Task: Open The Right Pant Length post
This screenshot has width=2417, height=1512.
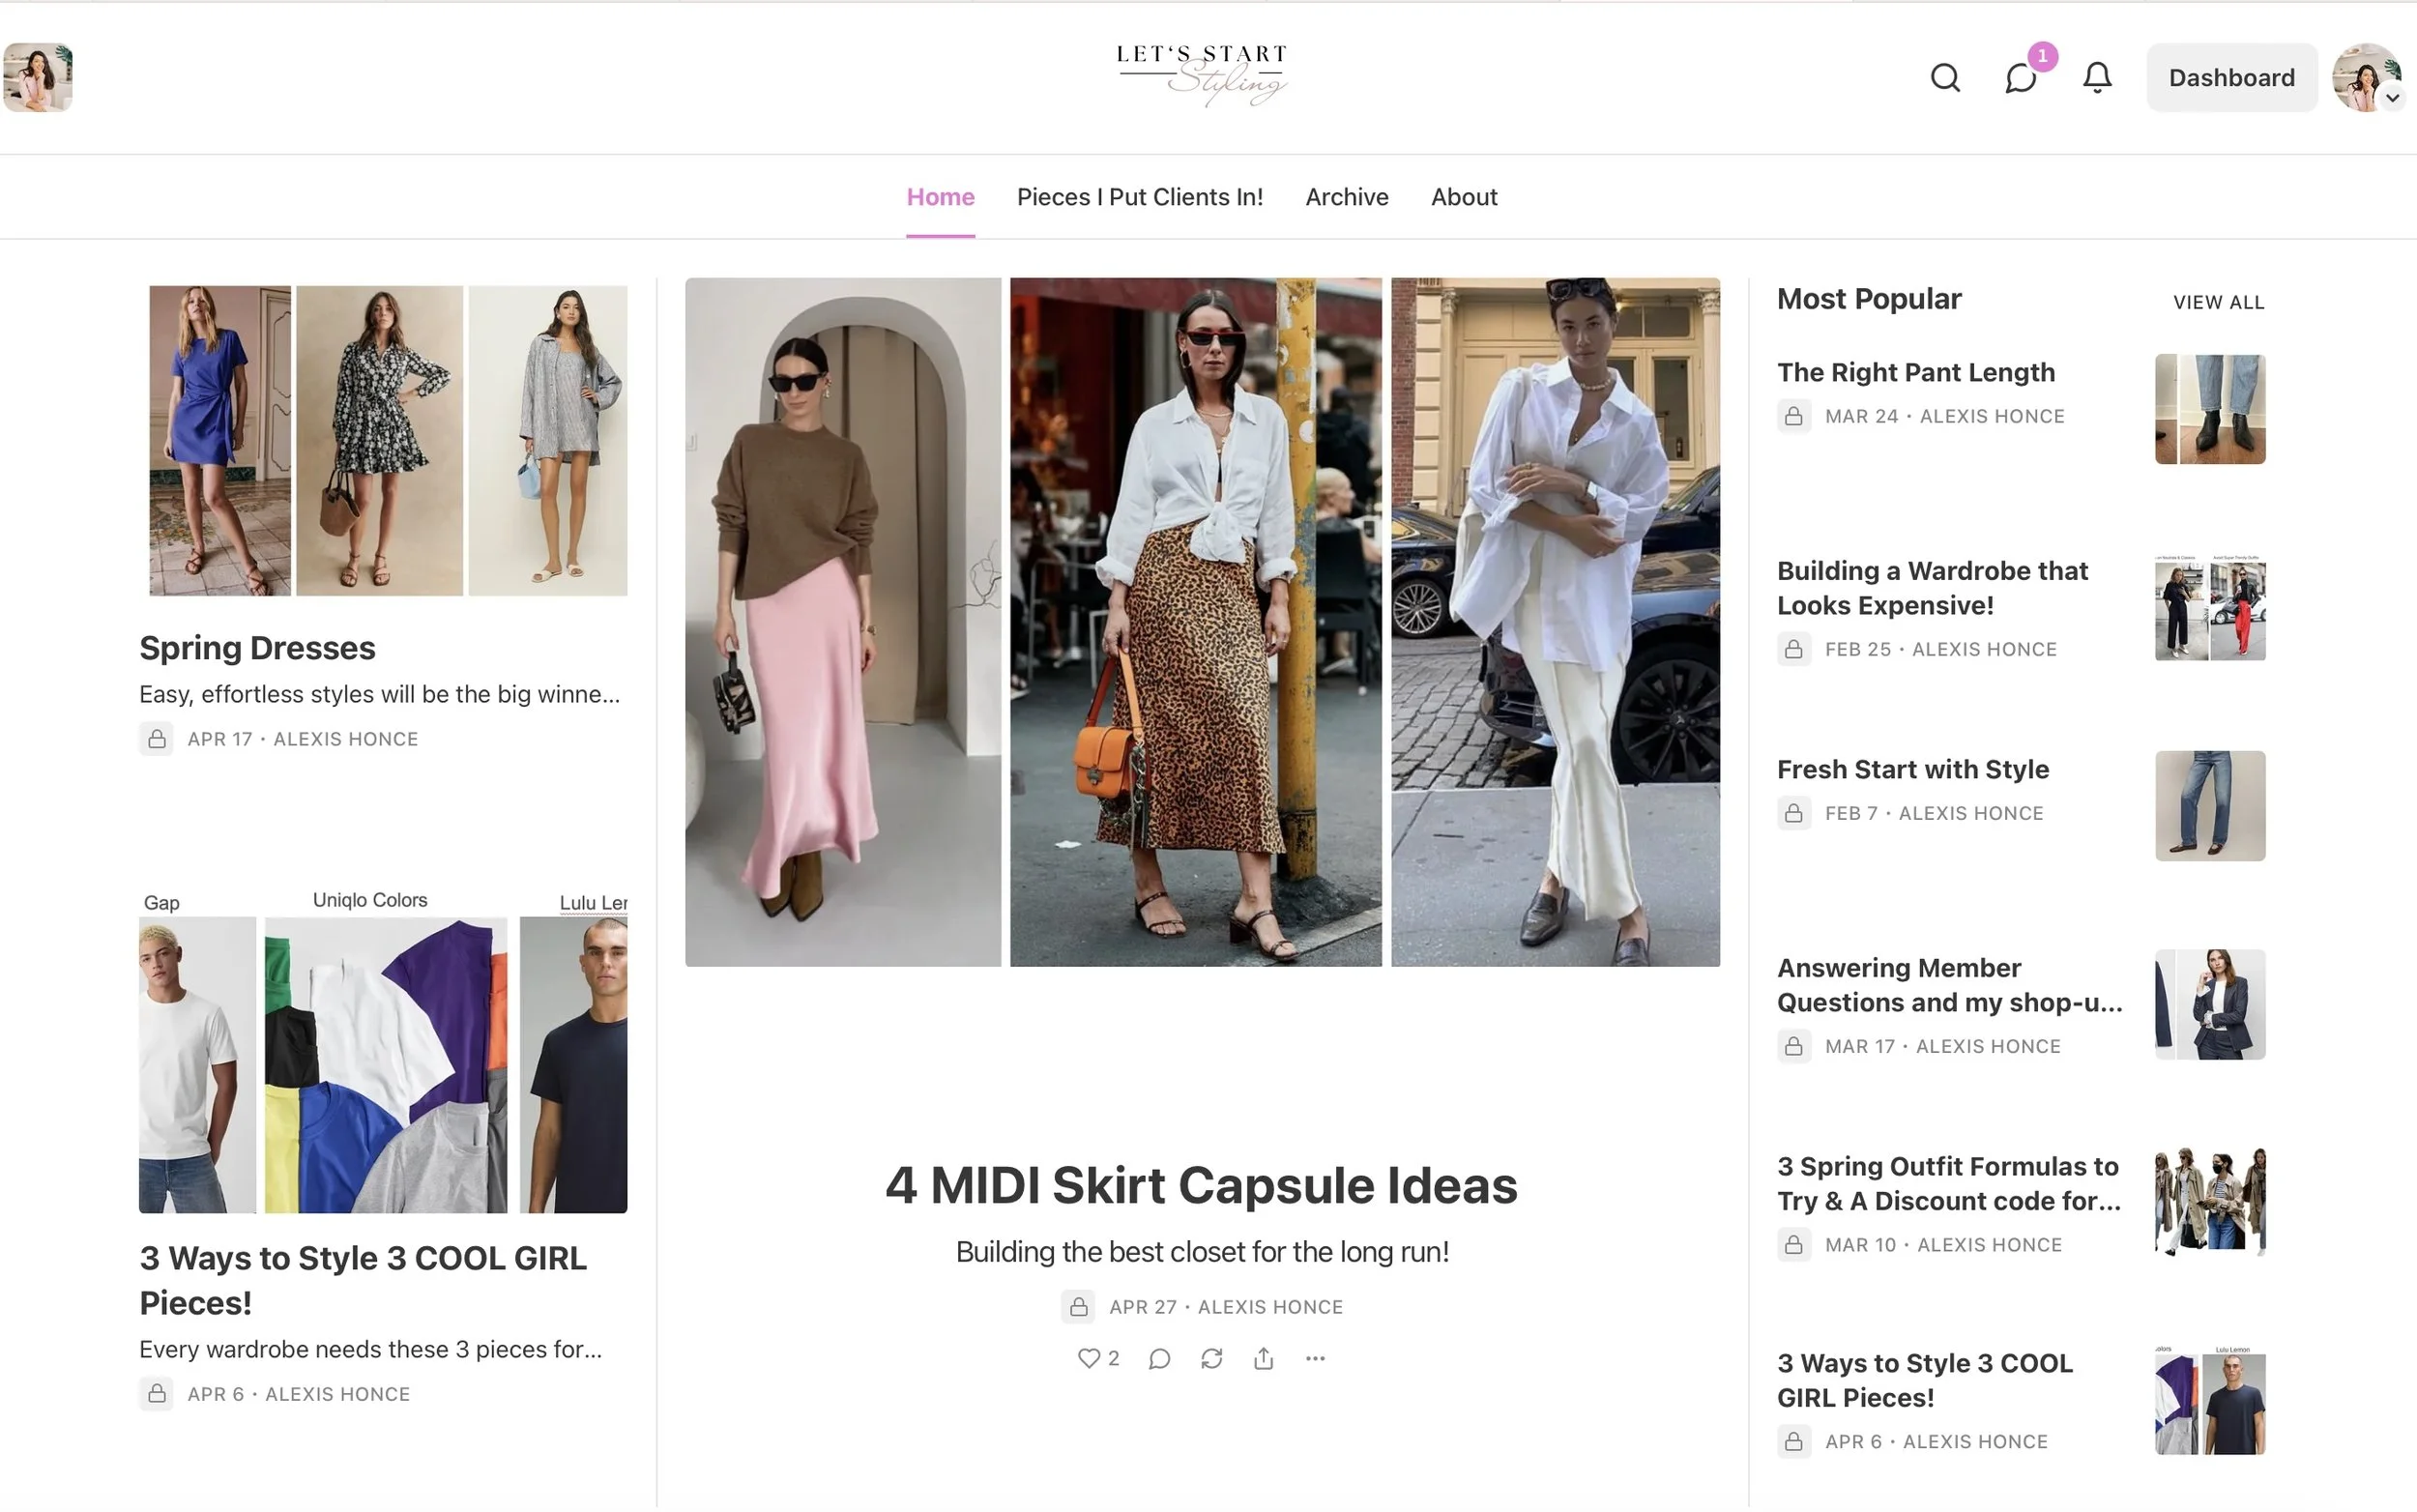Action: click(1915, 371)
